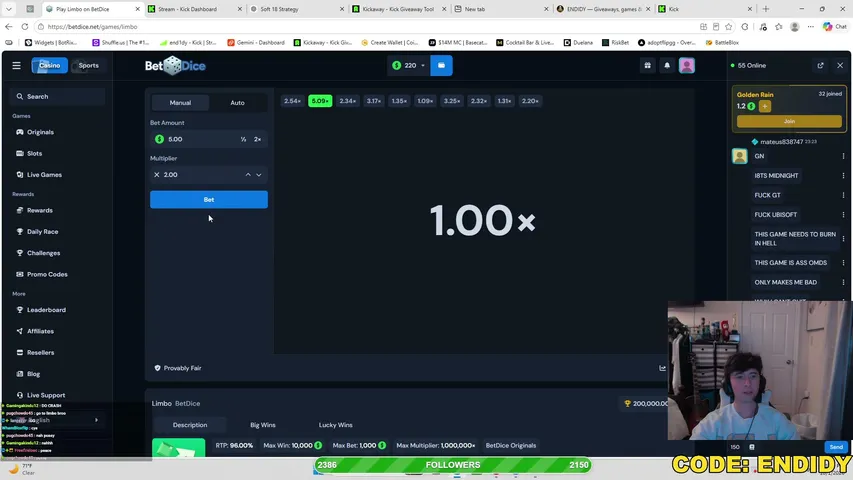Select the 3.17× history result
The image size is (853, 480).
pos(374,101)
